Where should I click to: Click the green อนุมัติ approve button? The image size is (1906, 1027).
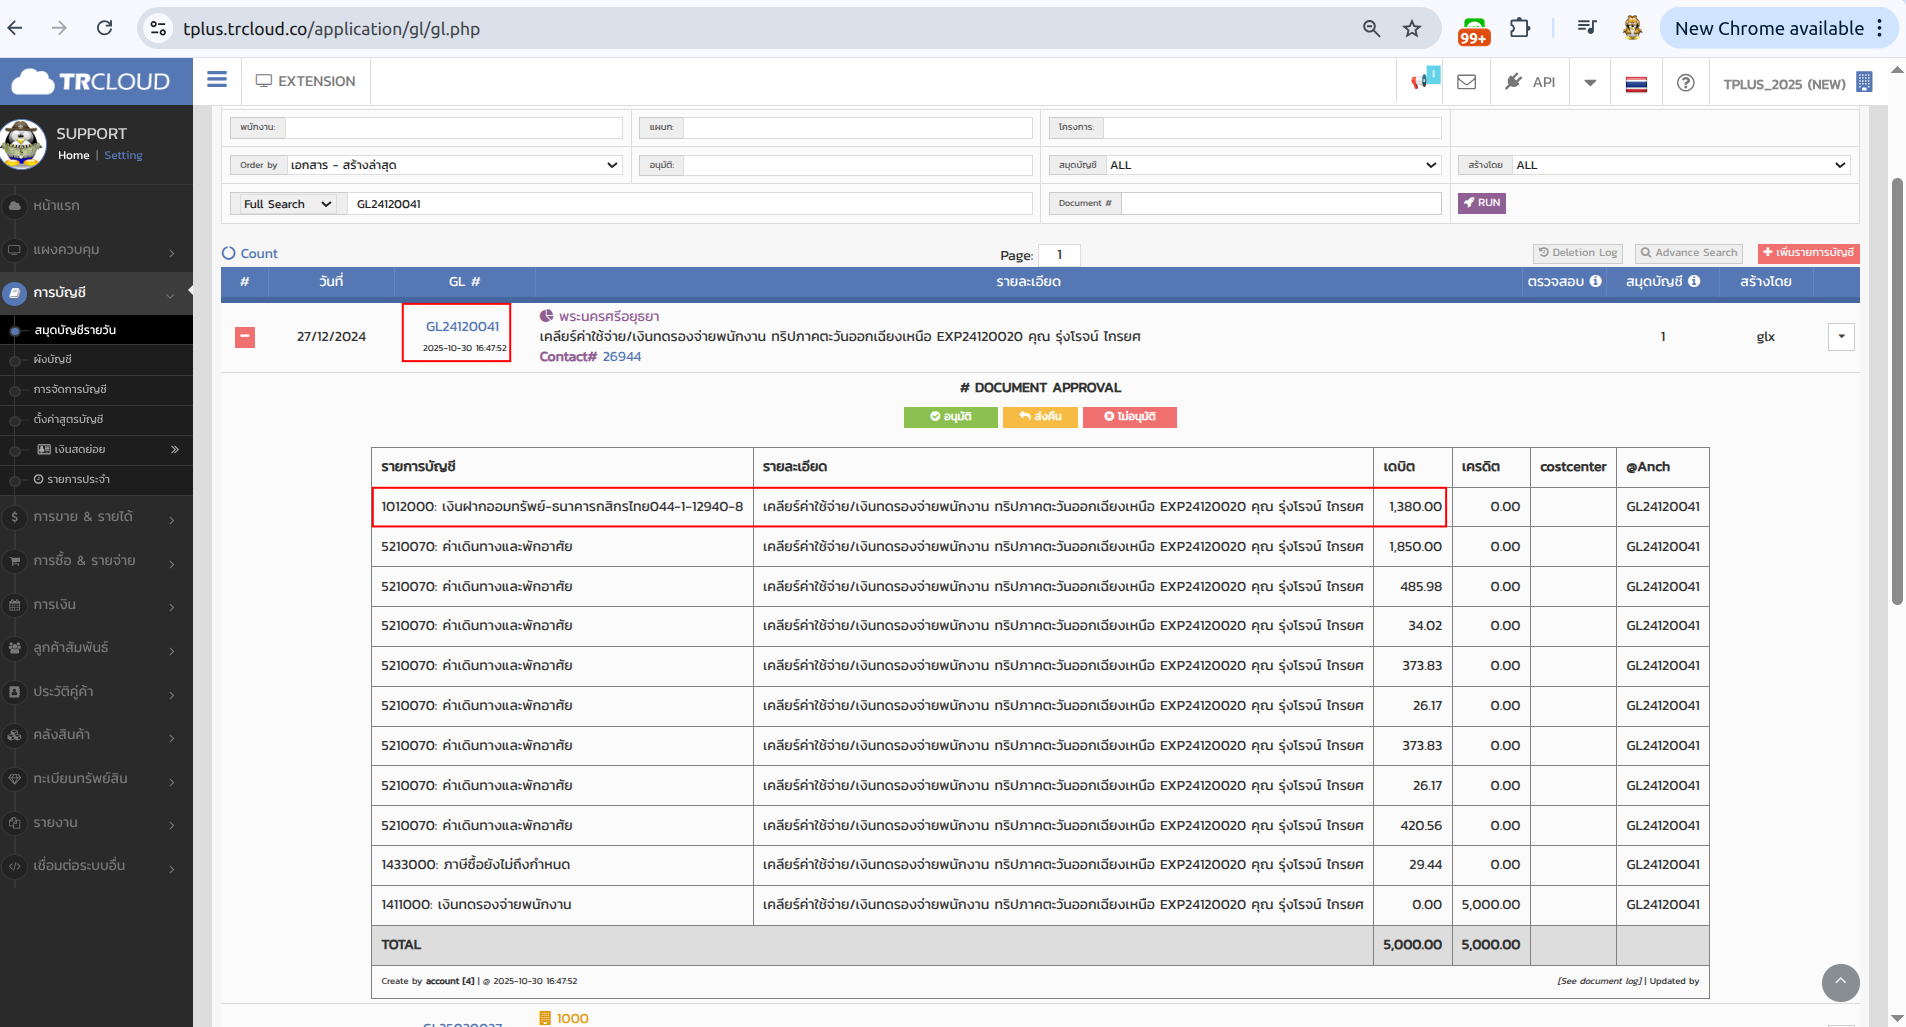(x=950, y=417)
